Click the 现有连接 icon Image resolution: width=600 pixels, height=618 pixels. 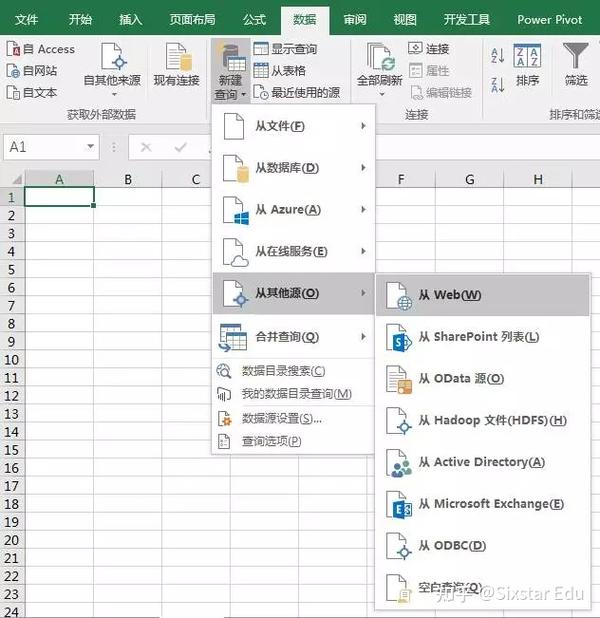(178, 57)
